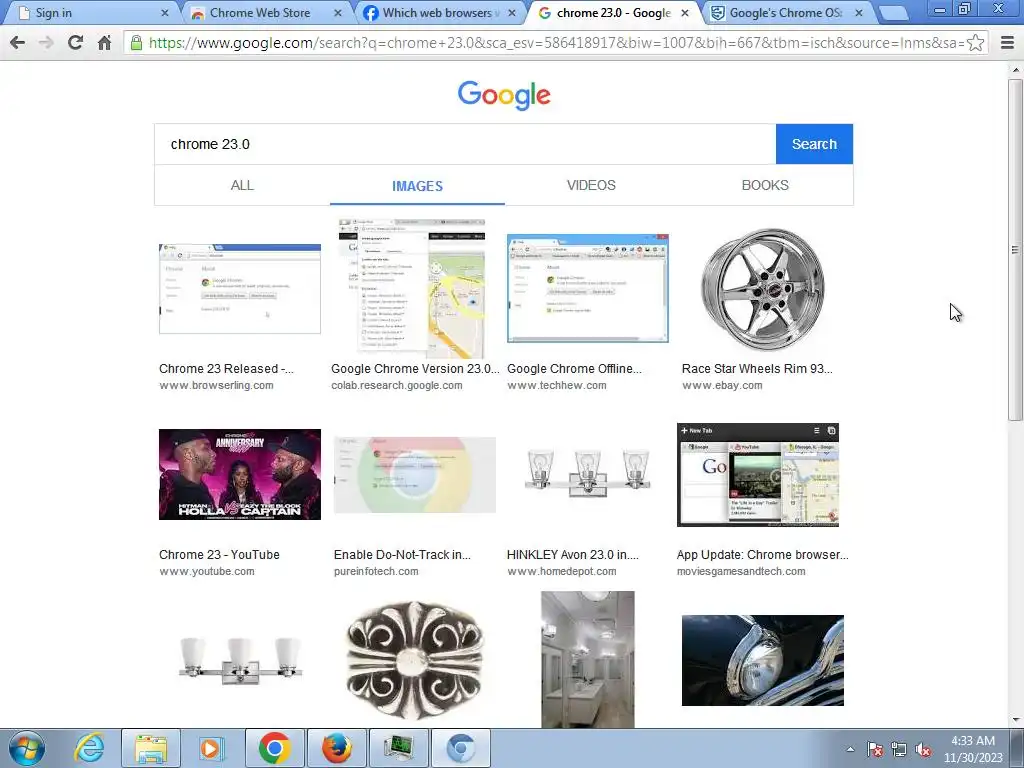Image resolution: width=1024 pixels, height=768 pixels.
Task: Open HINKLEY Avon light fixture image
Action: click(588, 473)
